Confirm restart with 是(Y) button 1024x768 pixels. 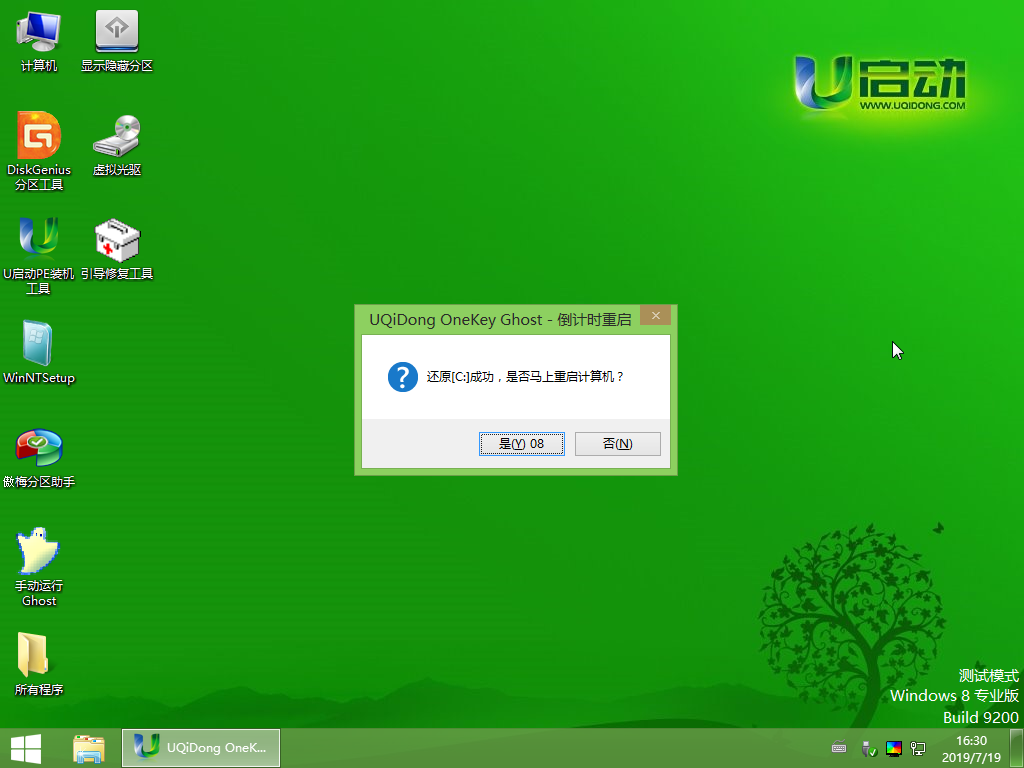tap(522, 444)
